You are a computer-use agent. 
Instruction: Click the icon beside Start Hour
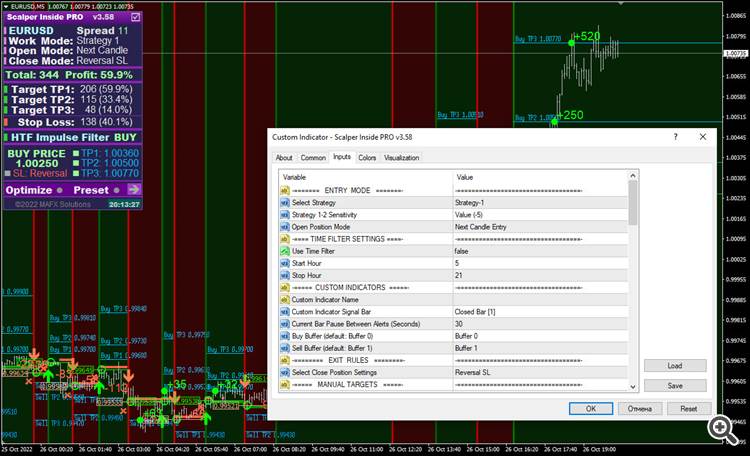pyautogui.click(x=285, y=263)
